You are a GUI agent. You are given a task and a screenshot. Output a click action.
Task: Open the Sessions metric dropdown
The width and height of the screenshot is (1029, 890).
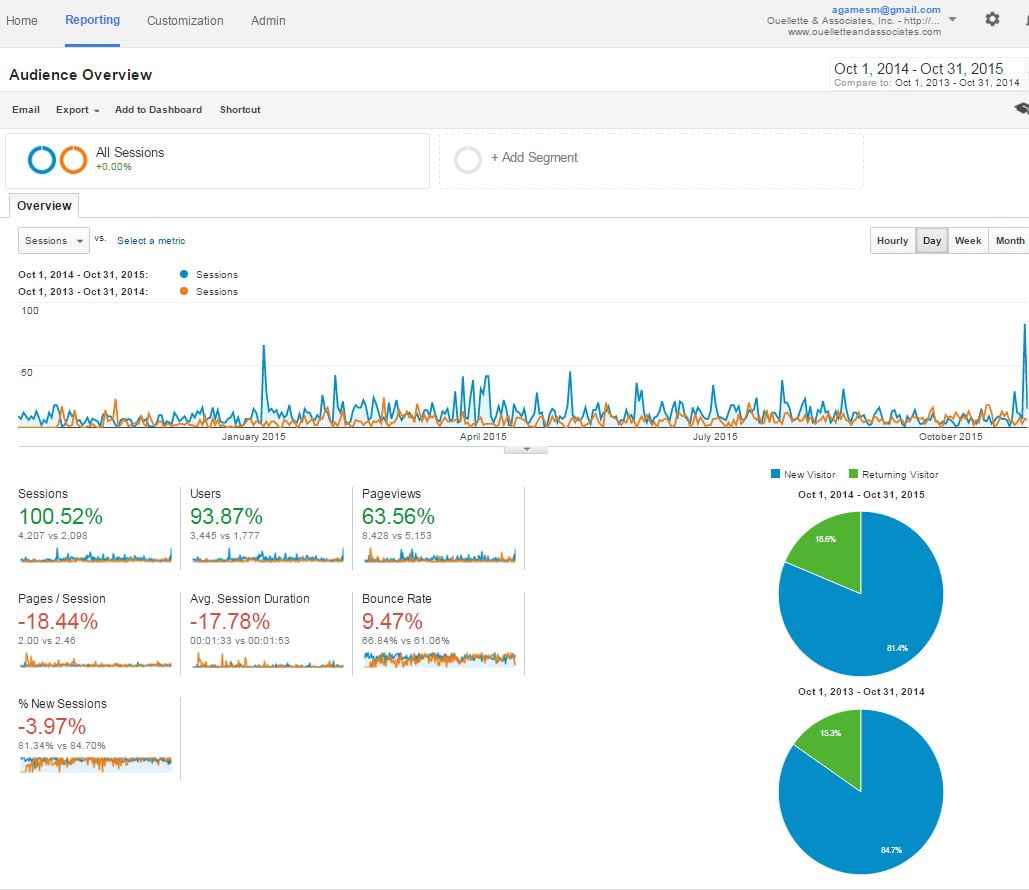coord(53,241)
